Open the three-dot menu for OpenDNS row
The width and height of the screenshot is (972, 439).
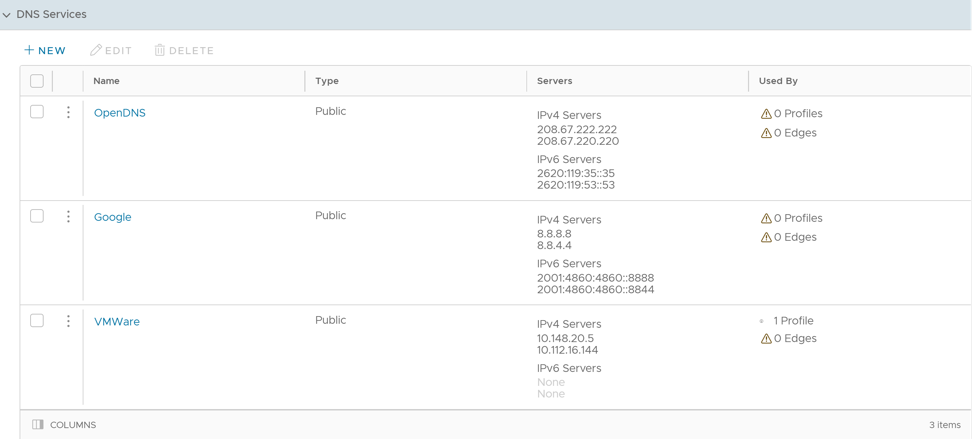point(68,113)
